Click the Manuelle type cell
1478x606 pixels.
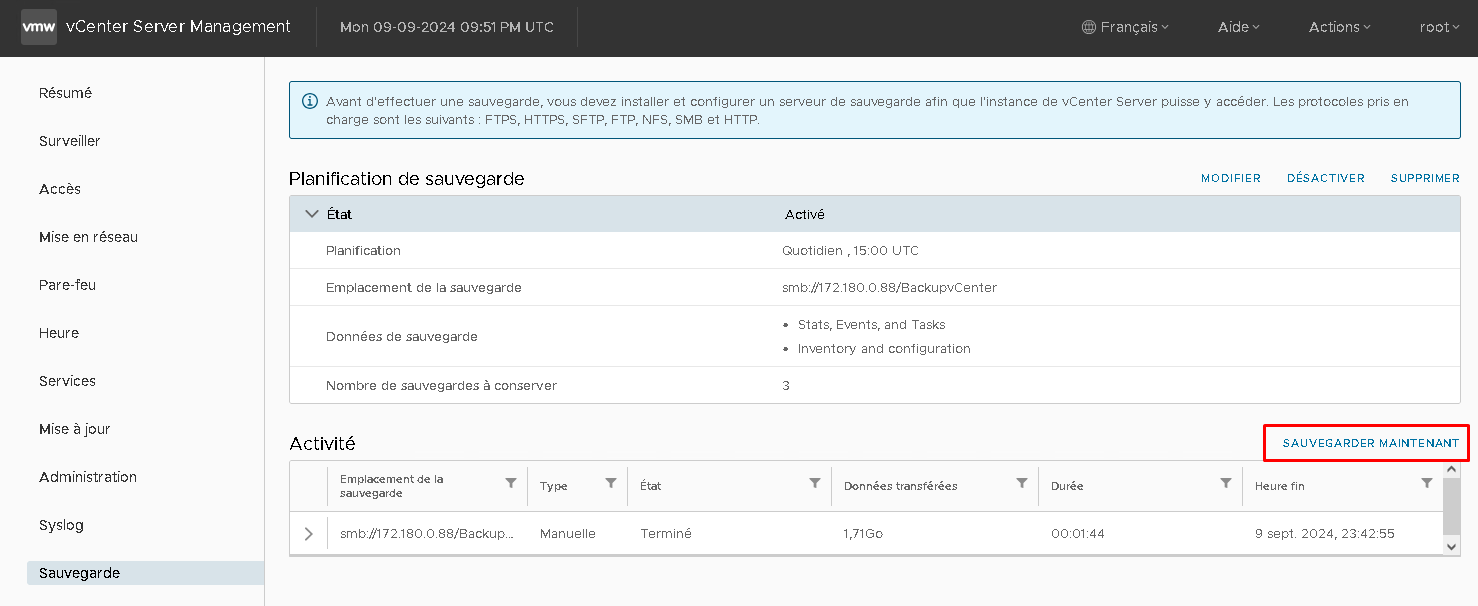568,534
